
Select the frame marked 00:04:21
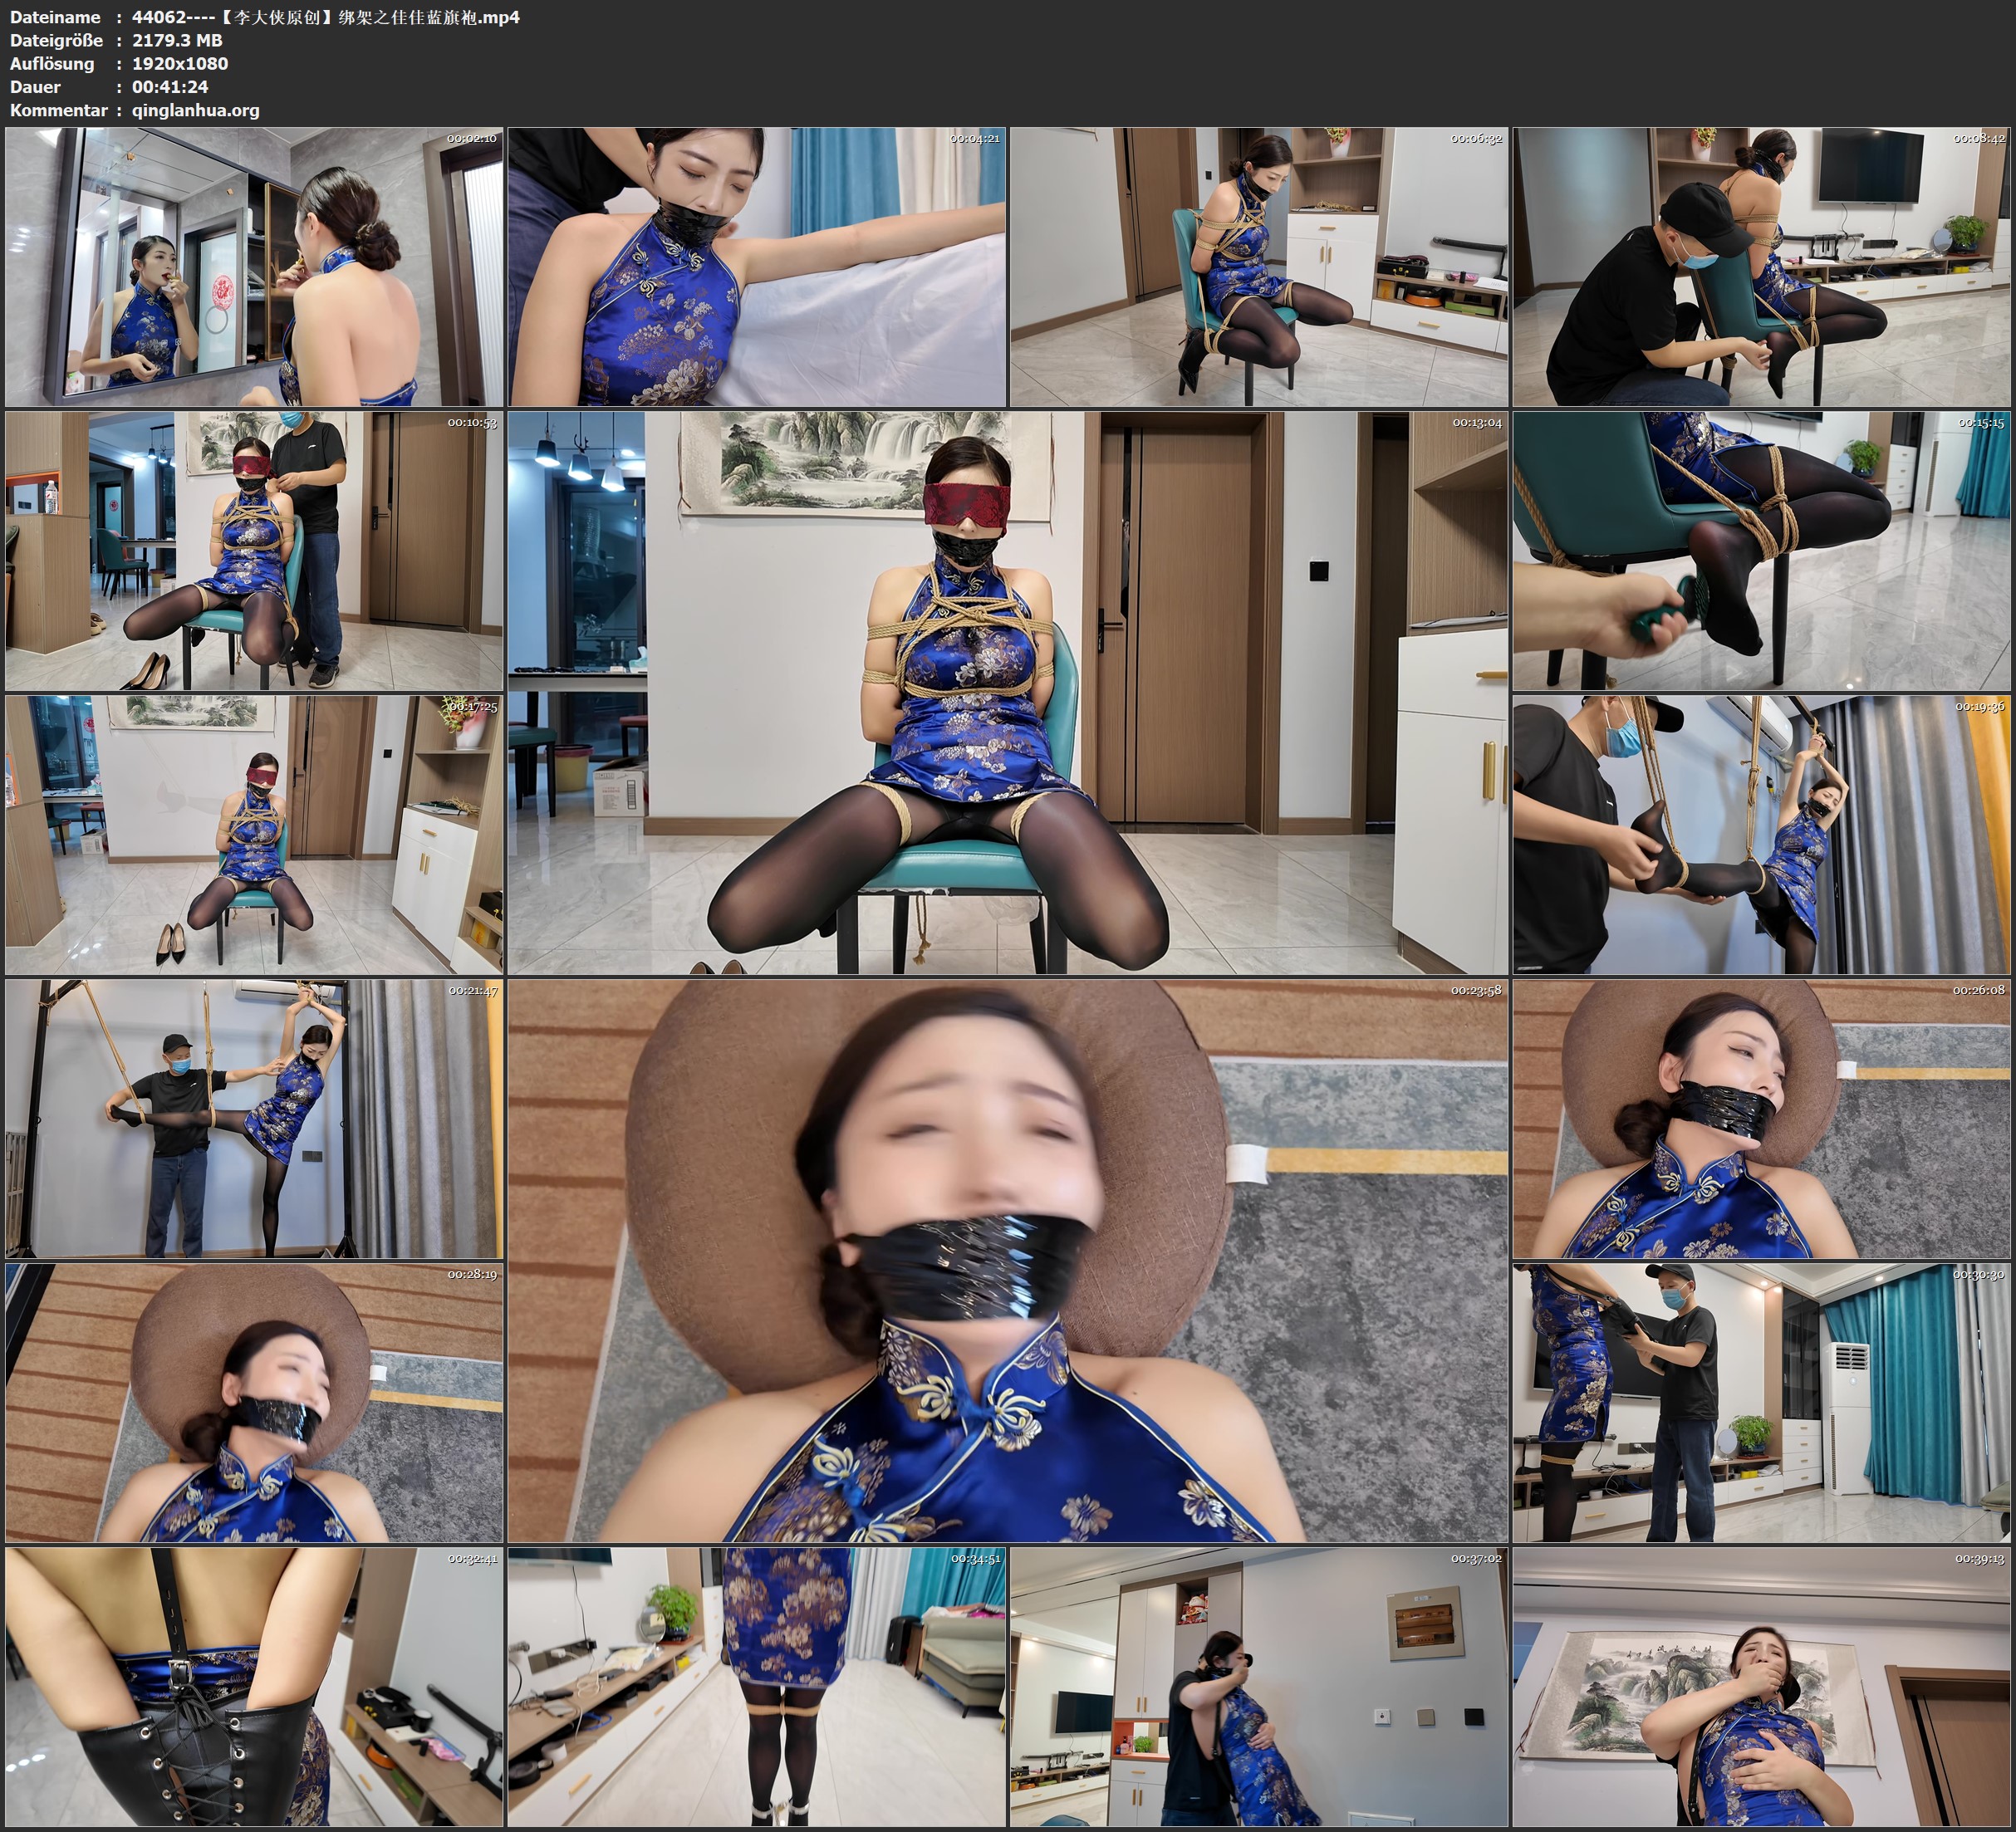(x=756, y=267)
